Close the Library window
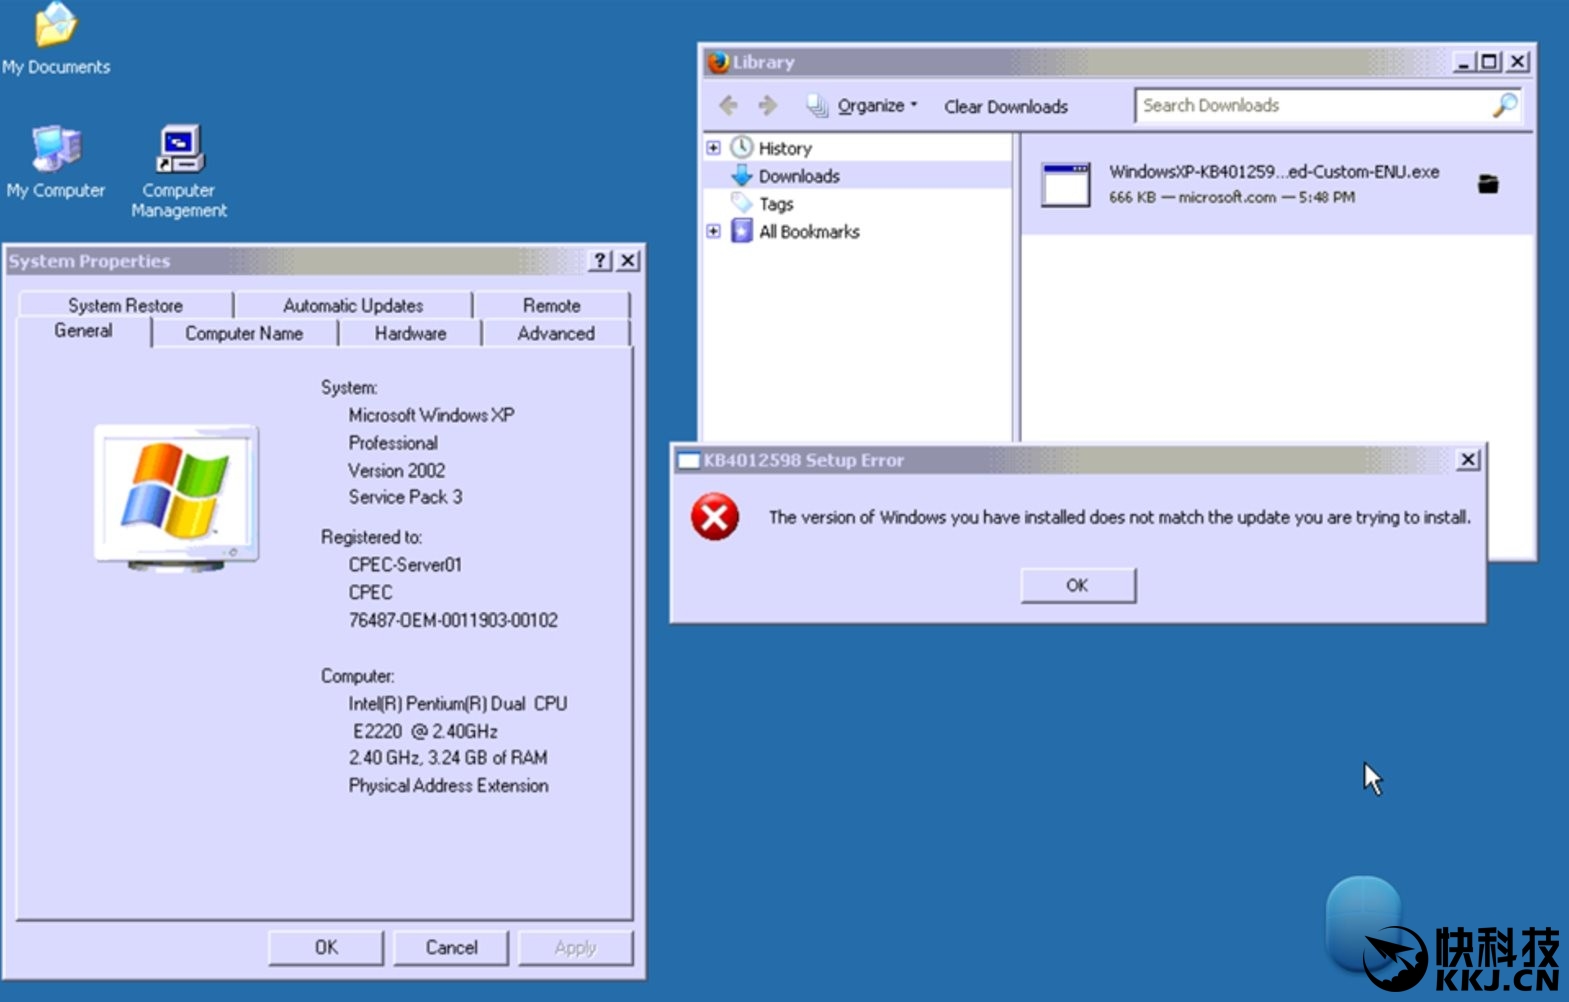Image resolution: width=1569 pixels, height=1002 pixels. pos(1518,62)
